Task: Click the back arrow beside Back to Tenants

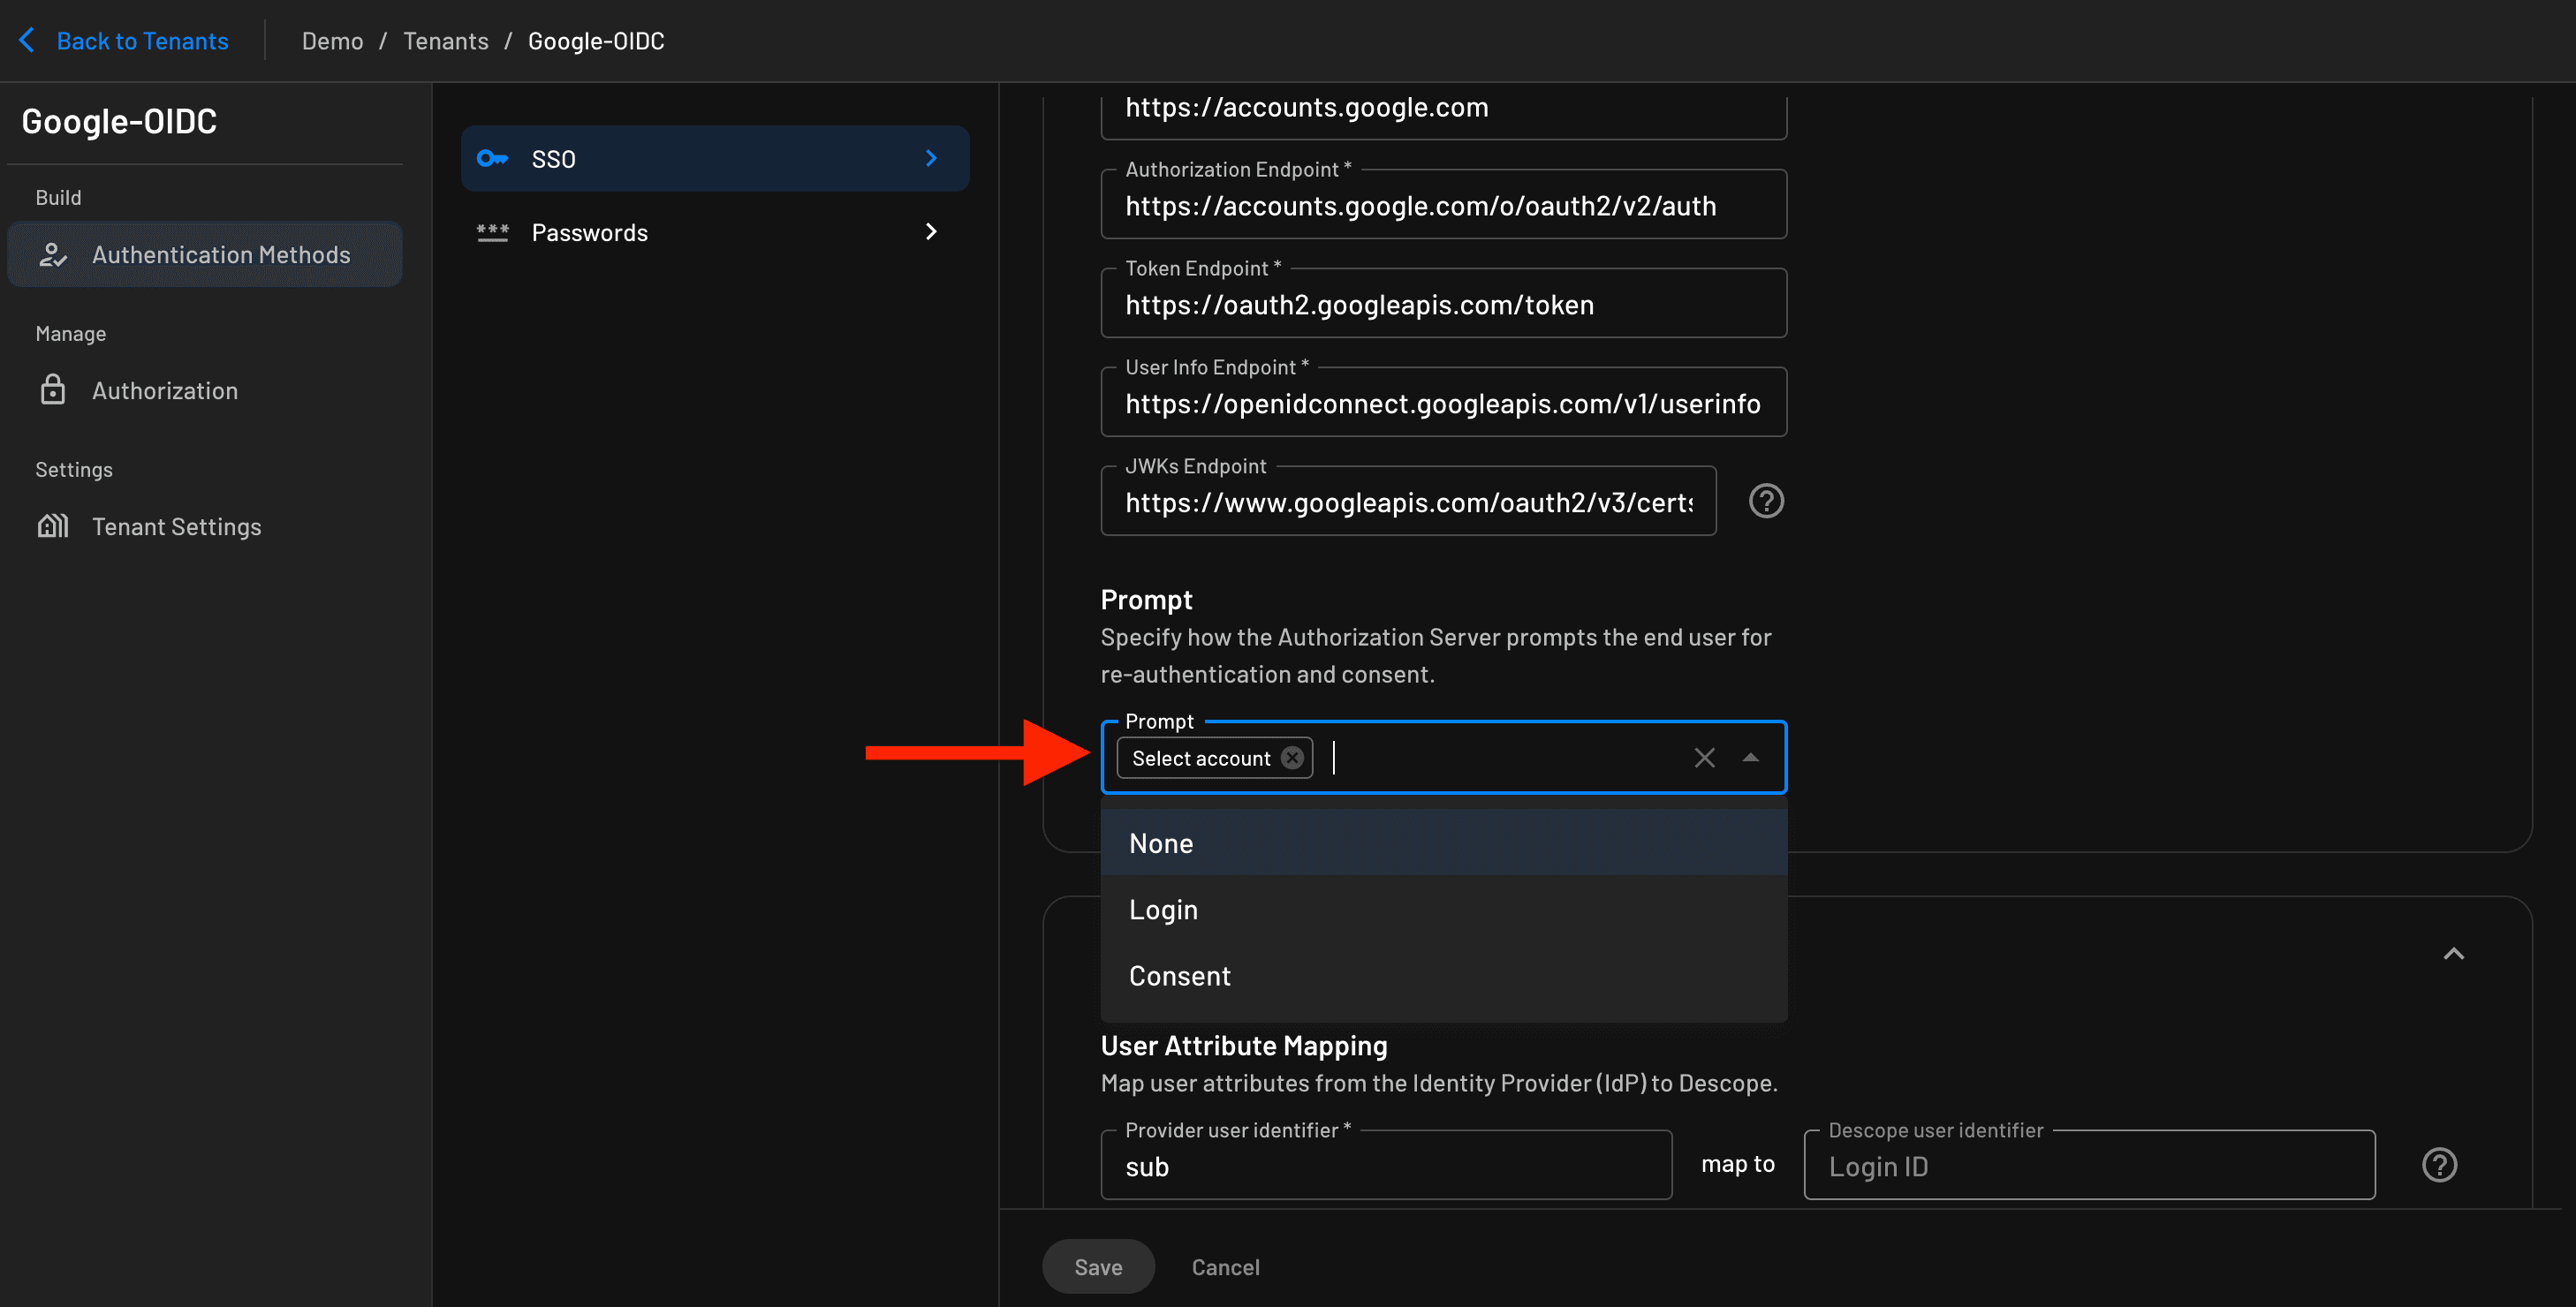Action: 26,40
